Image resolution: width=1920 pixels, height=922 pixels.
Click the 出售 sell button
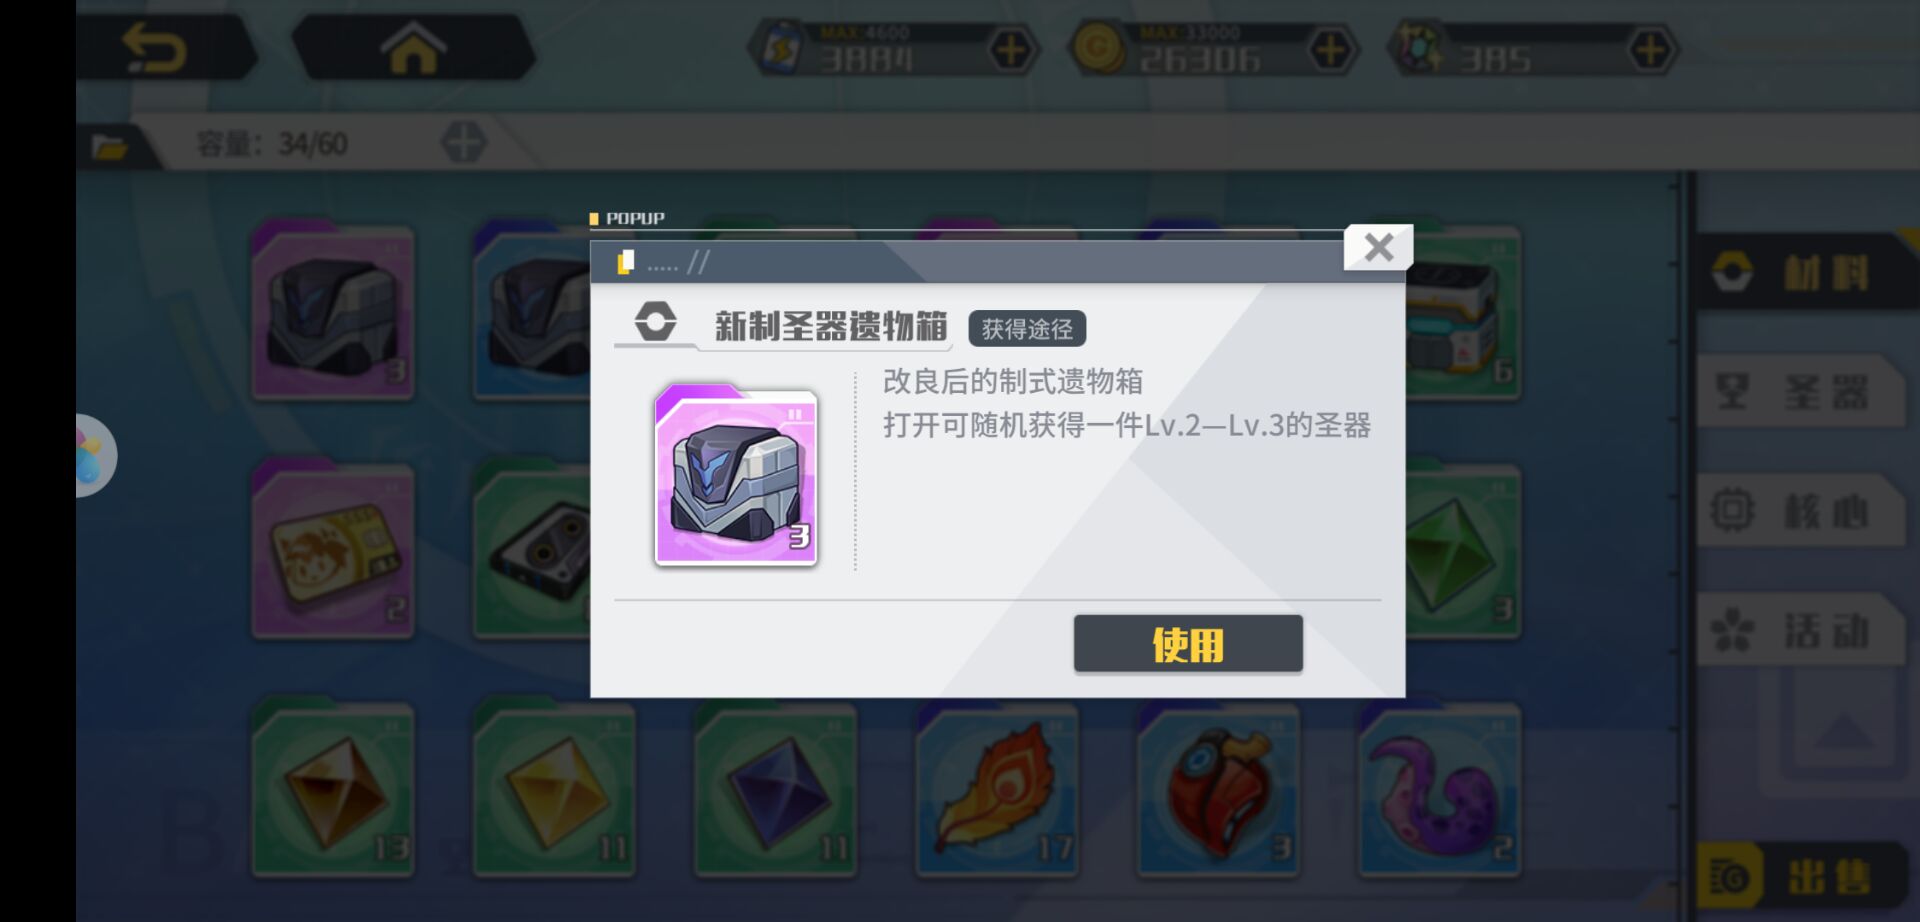click(1801, 877)
